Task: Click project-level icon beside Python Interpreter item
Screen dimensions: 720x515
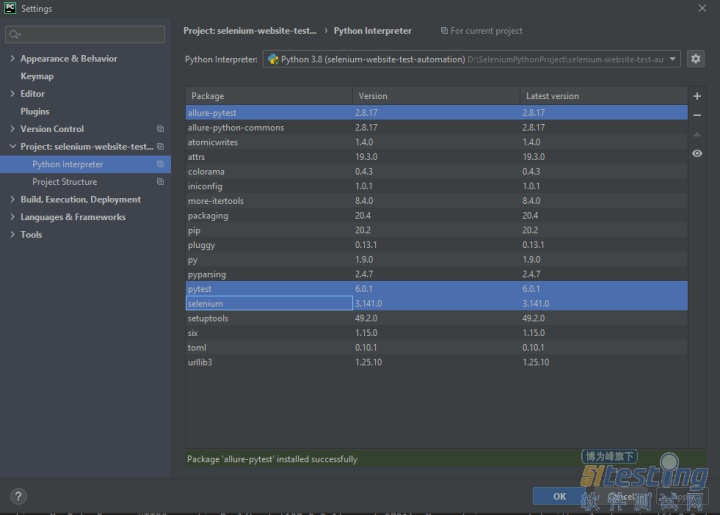Action: click(x=160, y=164)
